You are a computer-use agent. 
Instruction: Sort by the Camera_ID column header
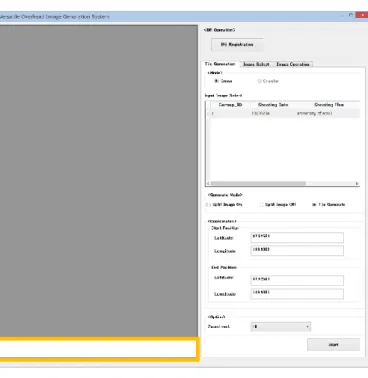[230, 105]
